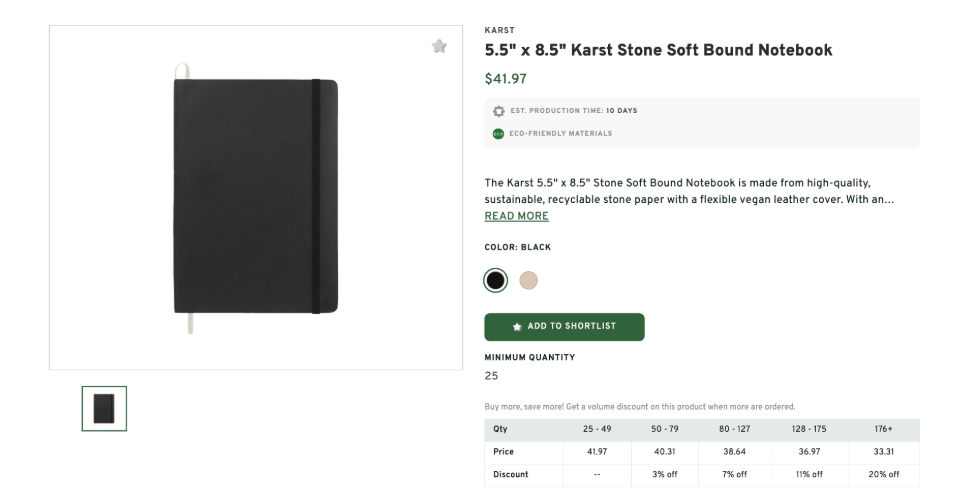The height and width of the screenshot is (492, 972).
Task: Click the 128 - 175 quantity tier
Action: click(808, 429)
